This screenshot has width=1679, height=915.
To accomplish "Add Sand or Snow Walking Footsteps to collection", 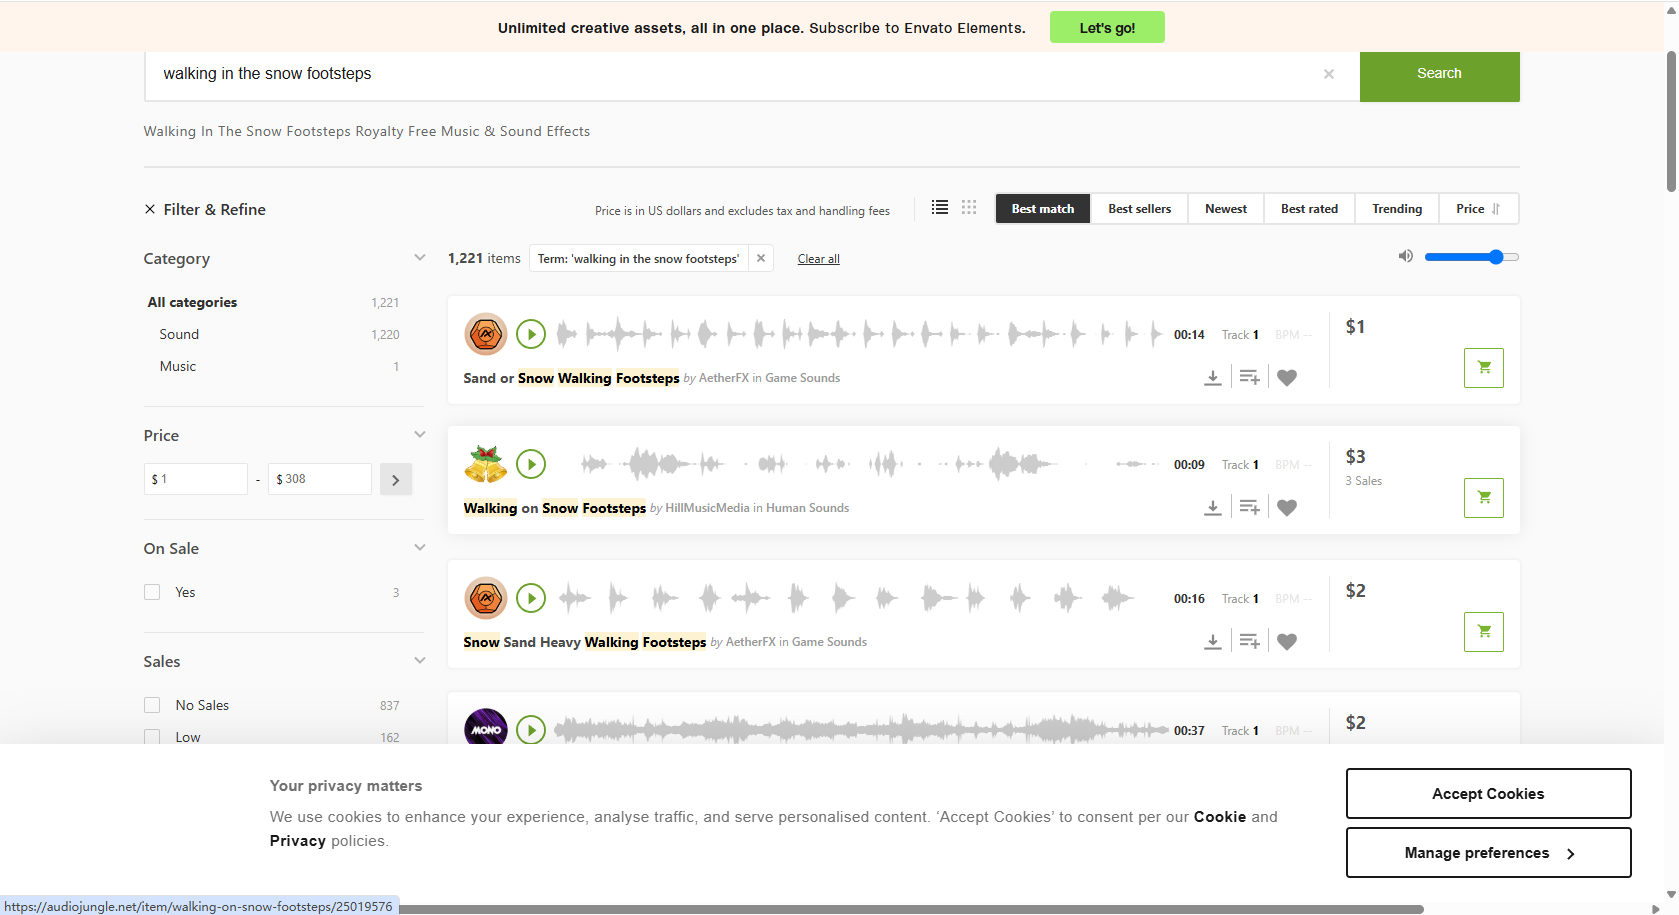I will coord(1250,378).
